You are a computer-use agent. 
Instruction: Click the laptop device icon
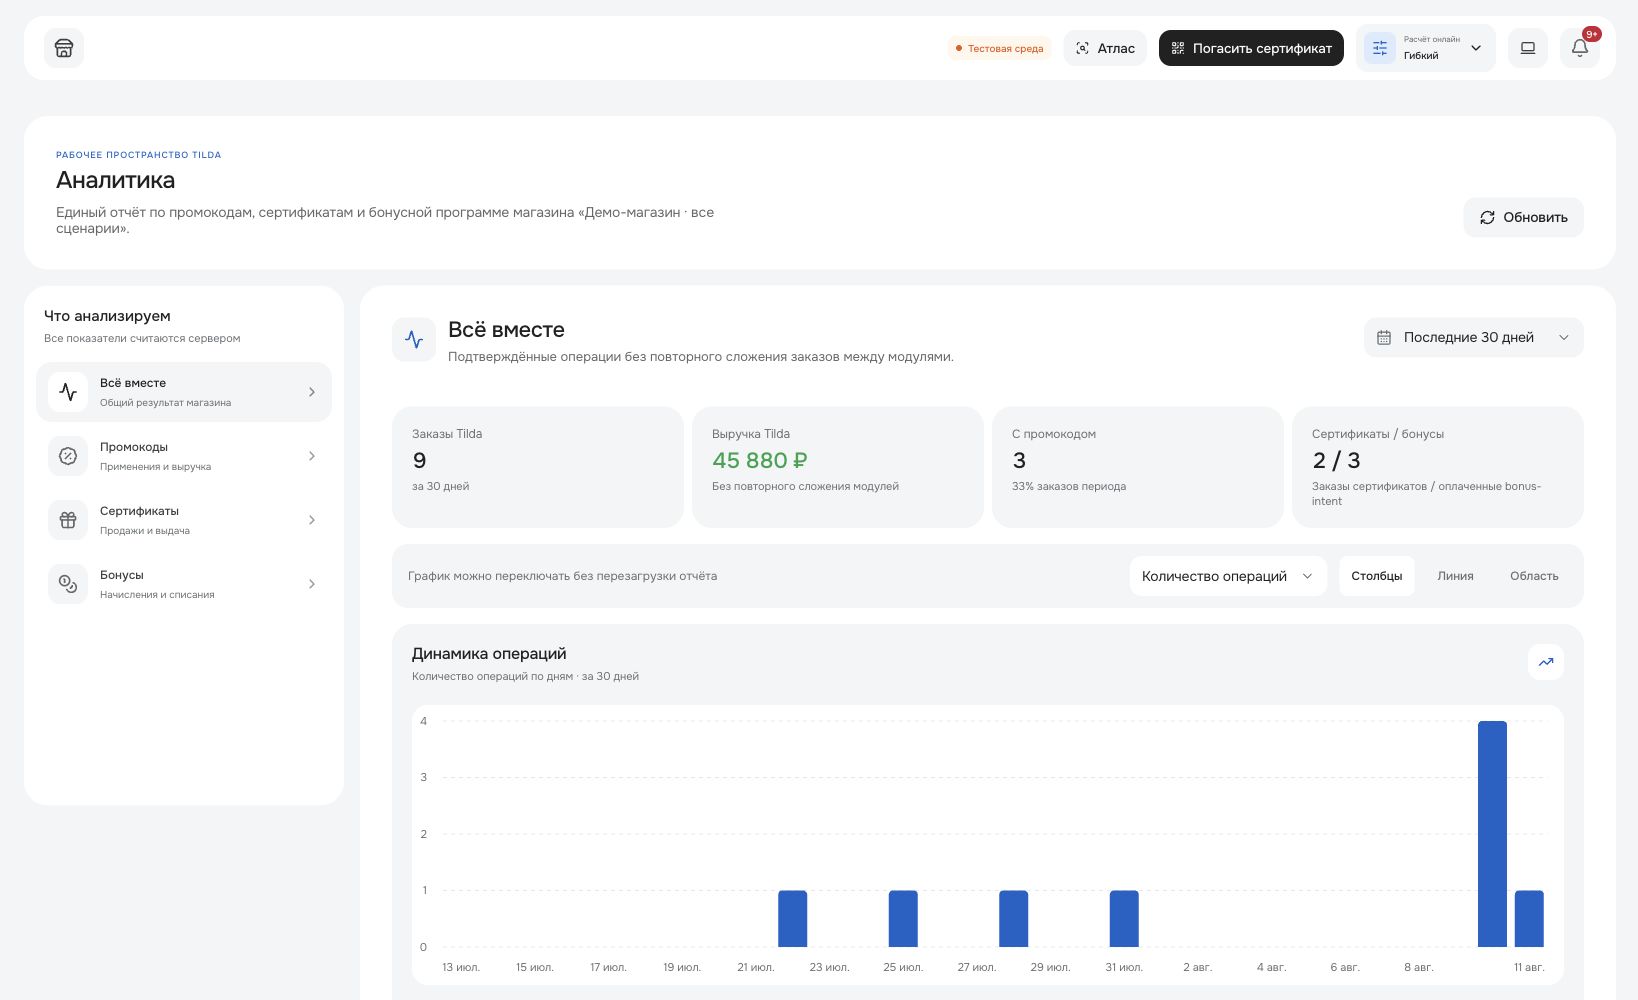click(1528, 48)
